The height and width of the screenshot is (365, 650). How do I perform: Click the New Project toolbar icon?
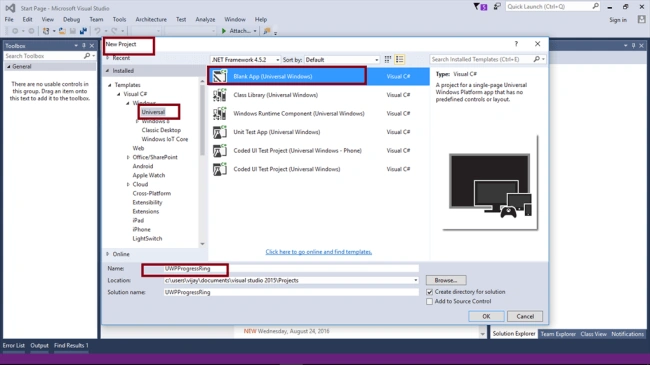(x=46, y=31)
